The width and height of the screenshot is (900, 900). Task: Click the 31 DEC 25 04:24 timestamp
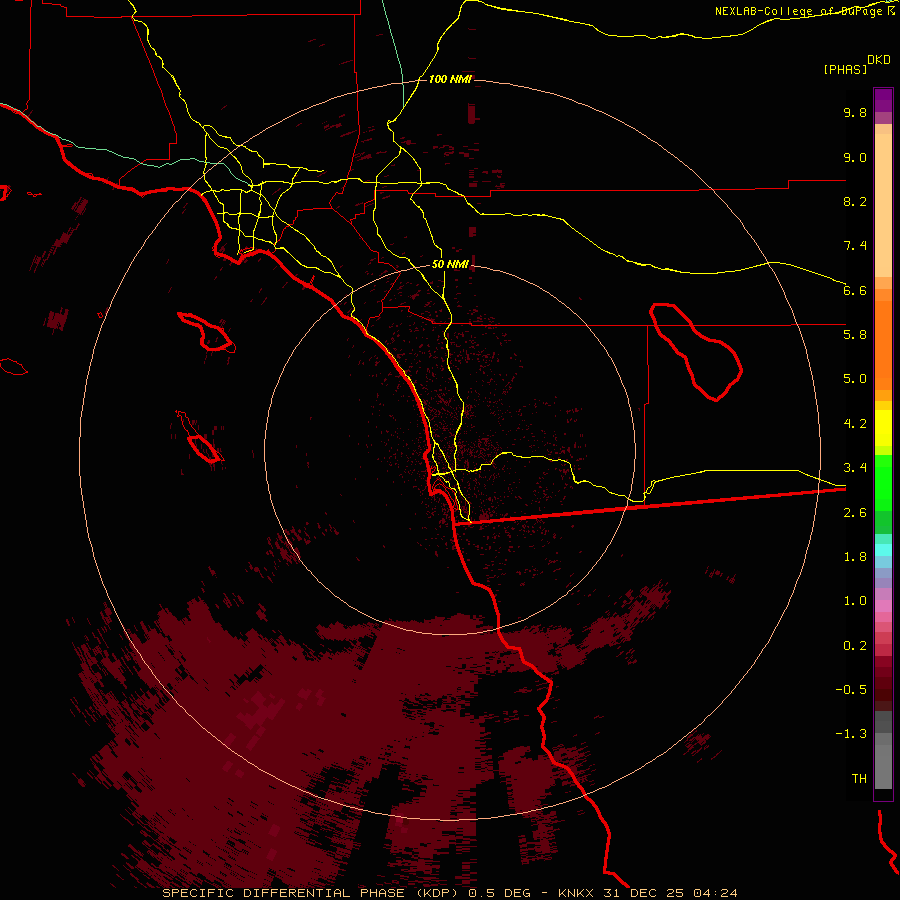[x=670, y=893]
